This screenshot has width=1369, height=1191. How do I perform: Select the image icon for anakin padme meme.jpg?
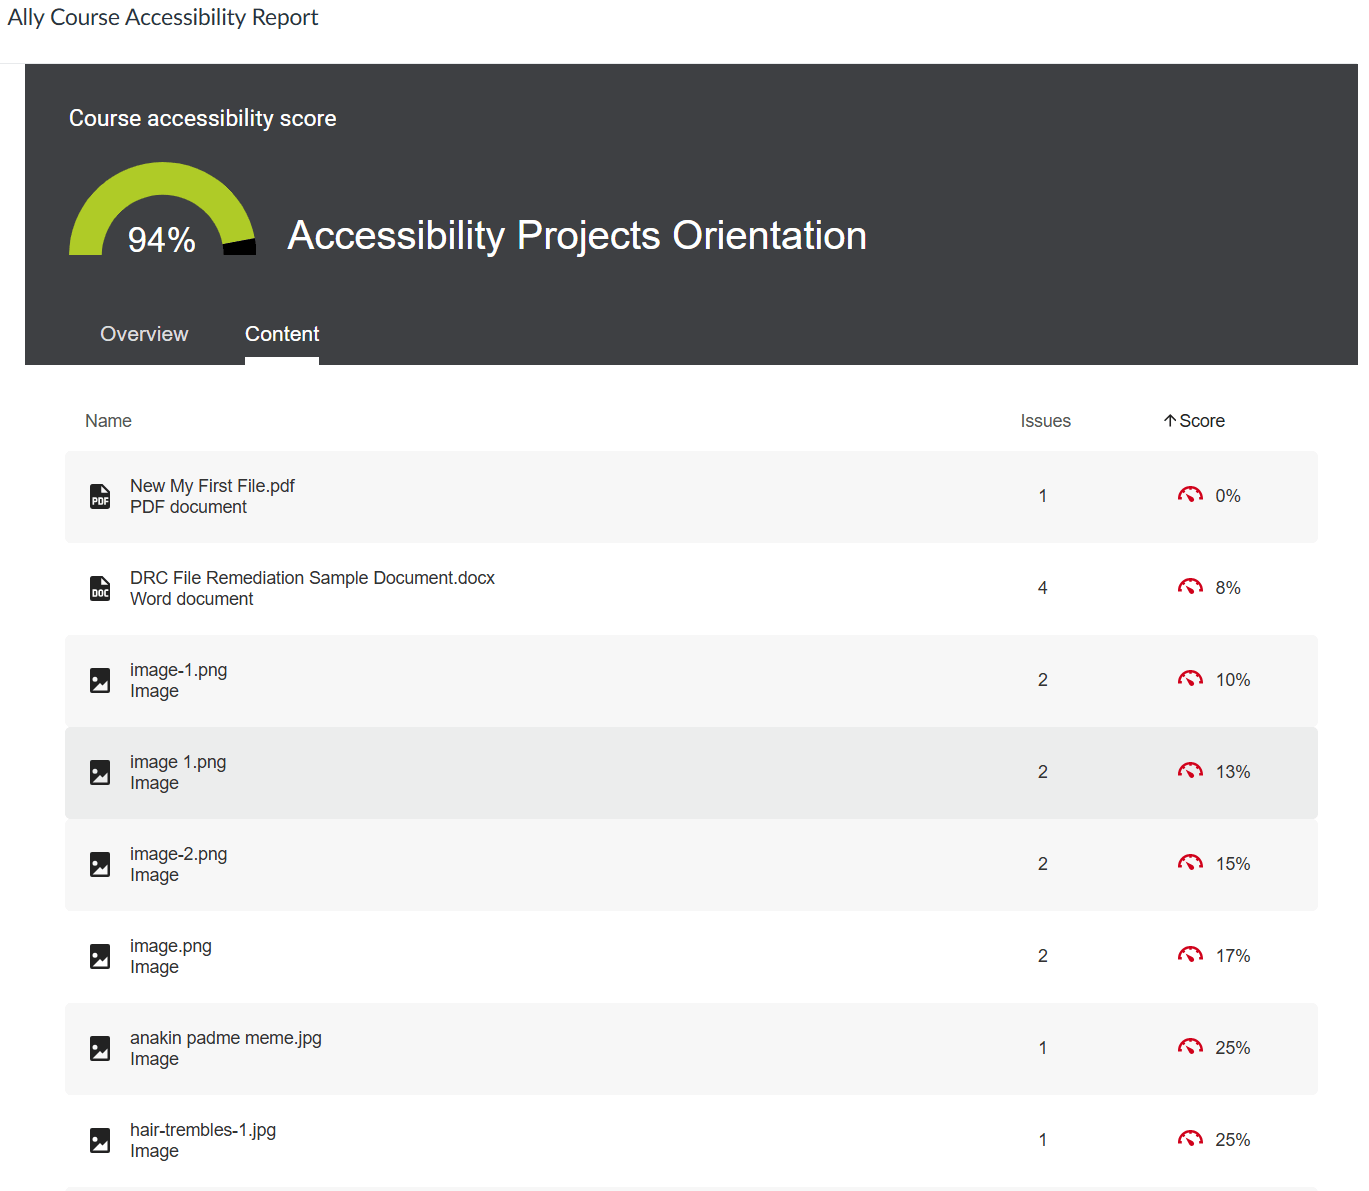point(100,1048)
